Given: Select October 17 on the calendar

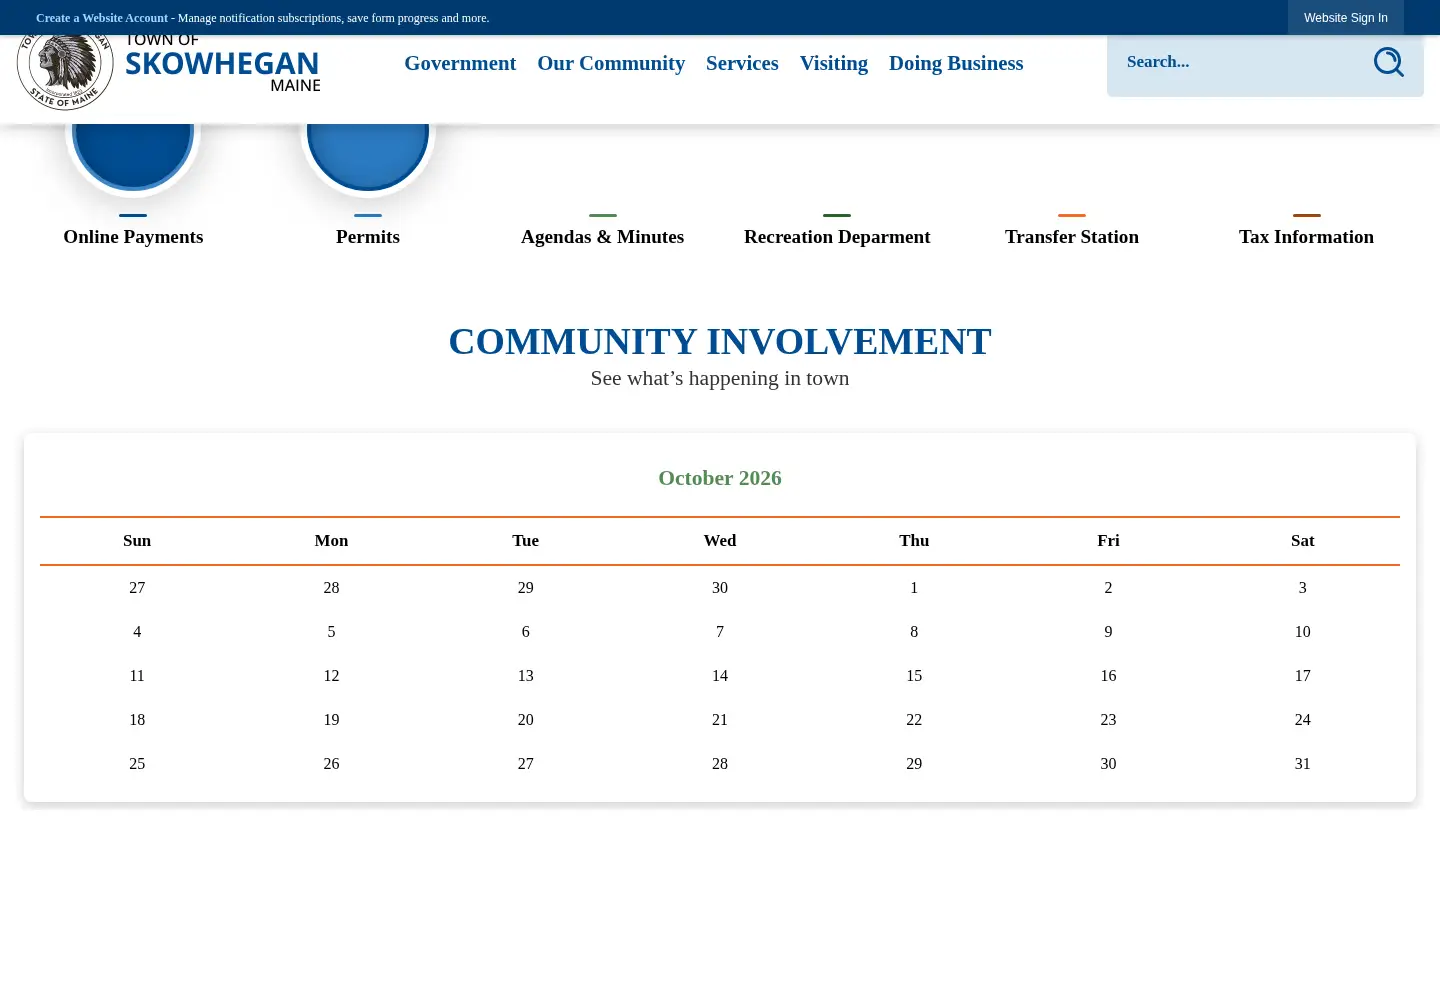Looking at the screenshot, I should [x=1302, y=676].
